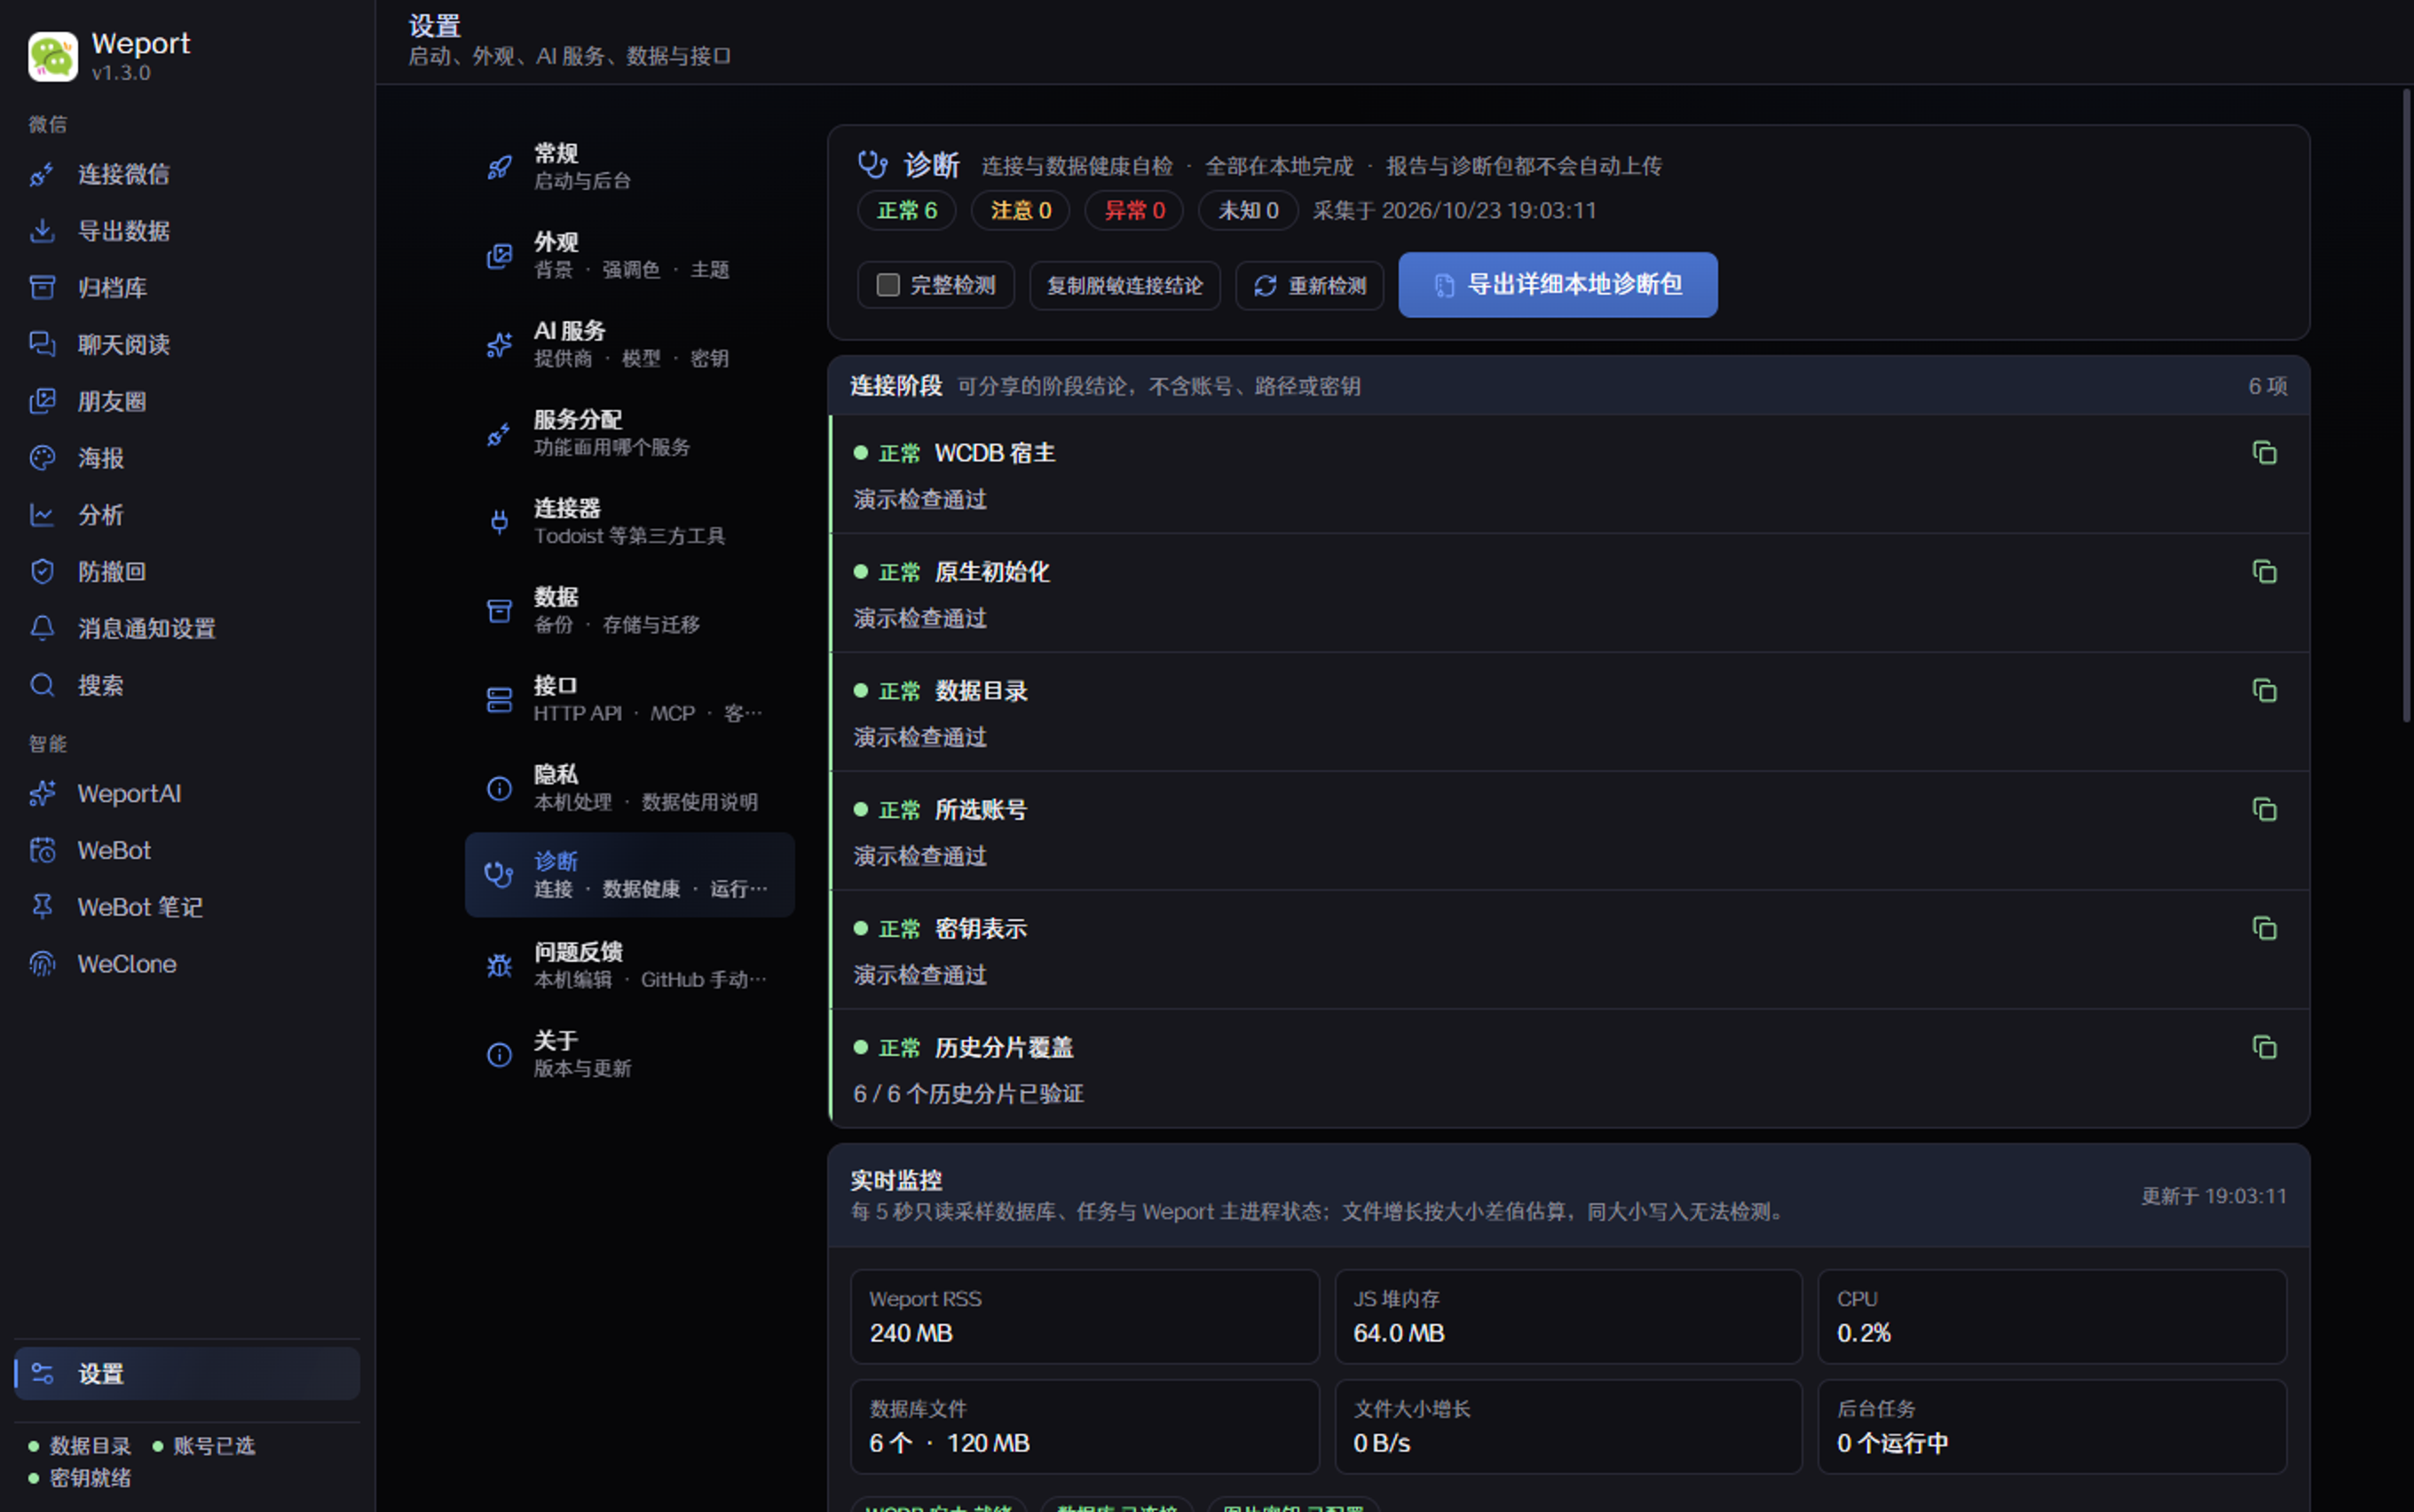Open the 接口 settings tab
2414x1512 pixels.
(630, 699)
